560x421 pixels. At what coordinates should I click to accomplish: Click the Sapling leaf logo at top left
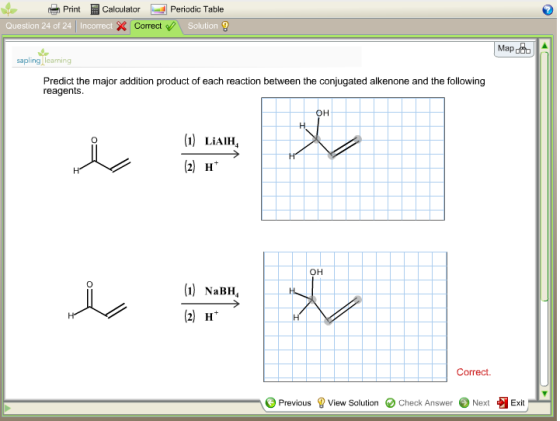pyautogui.click(x=9, y=9)
